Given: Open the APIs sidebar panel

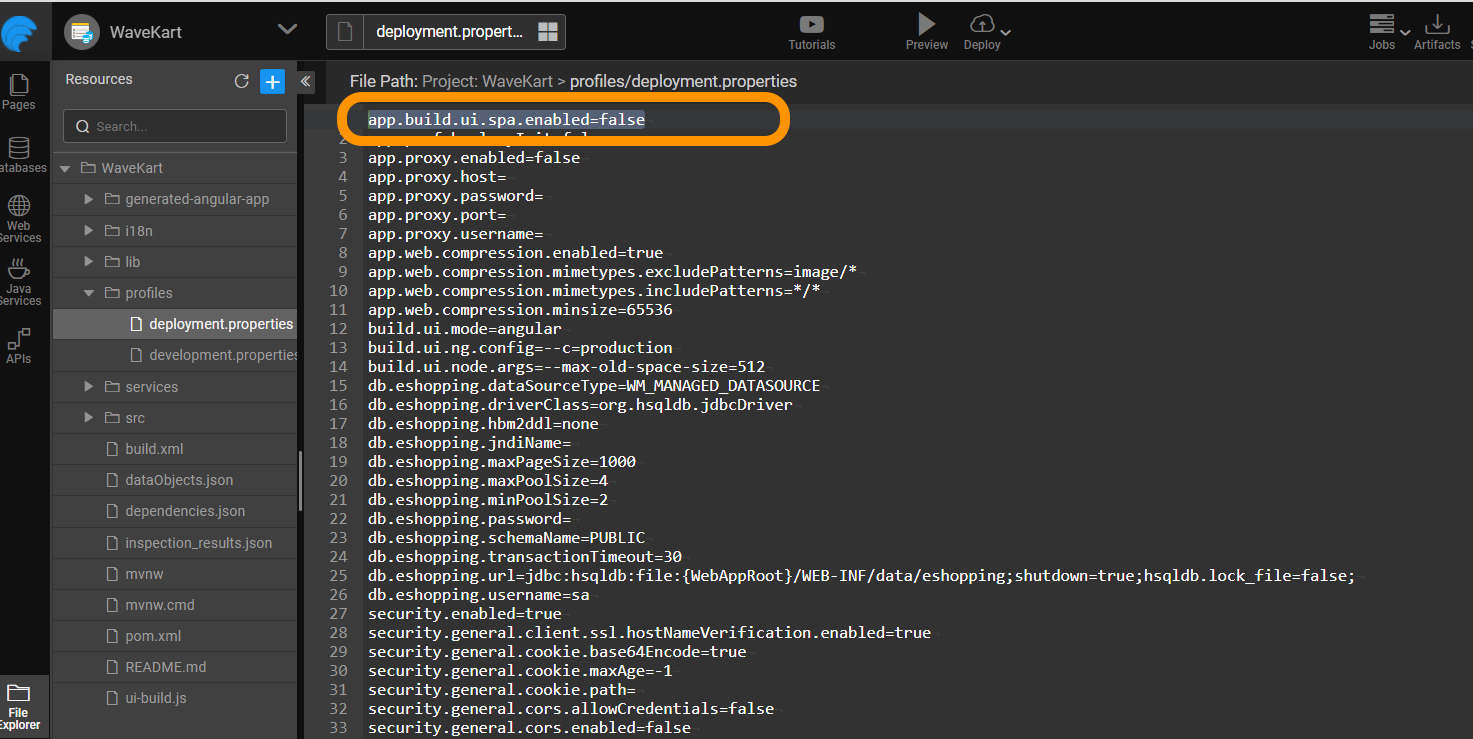Looking at the screenshot, I should pos(19,345).
